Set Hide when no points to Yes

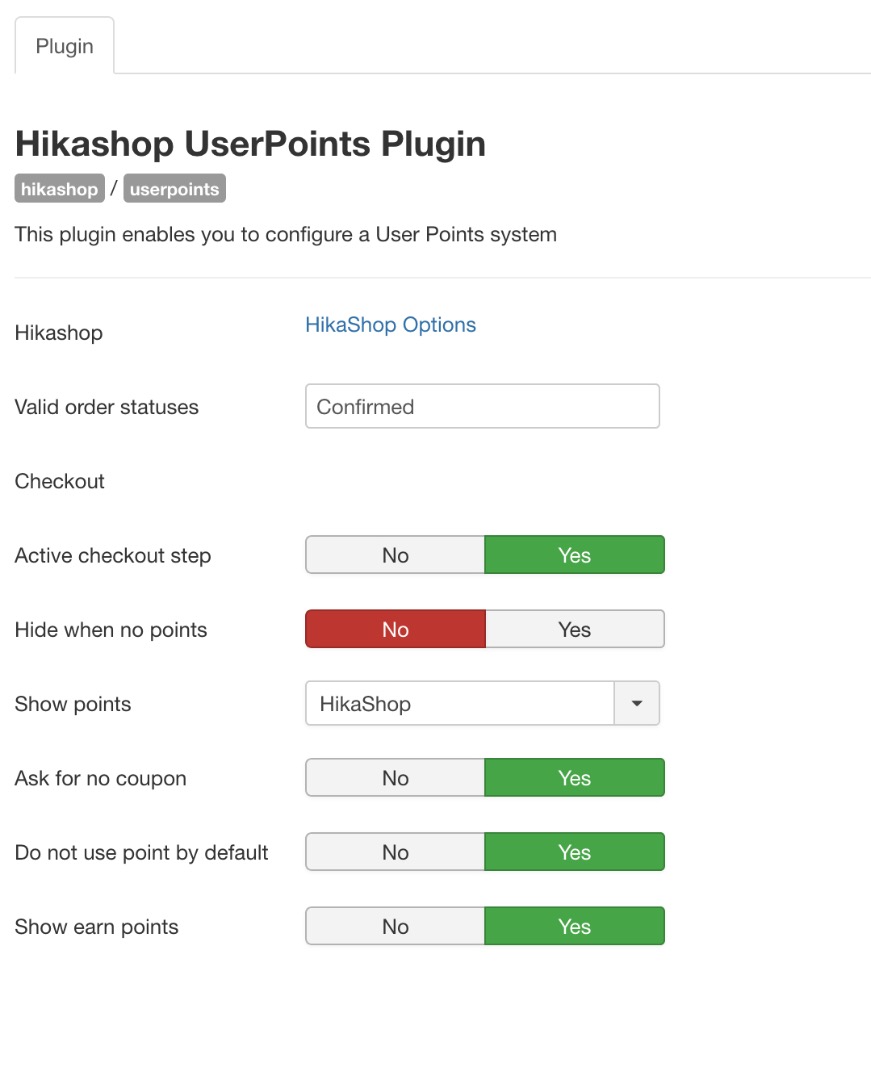574,630
